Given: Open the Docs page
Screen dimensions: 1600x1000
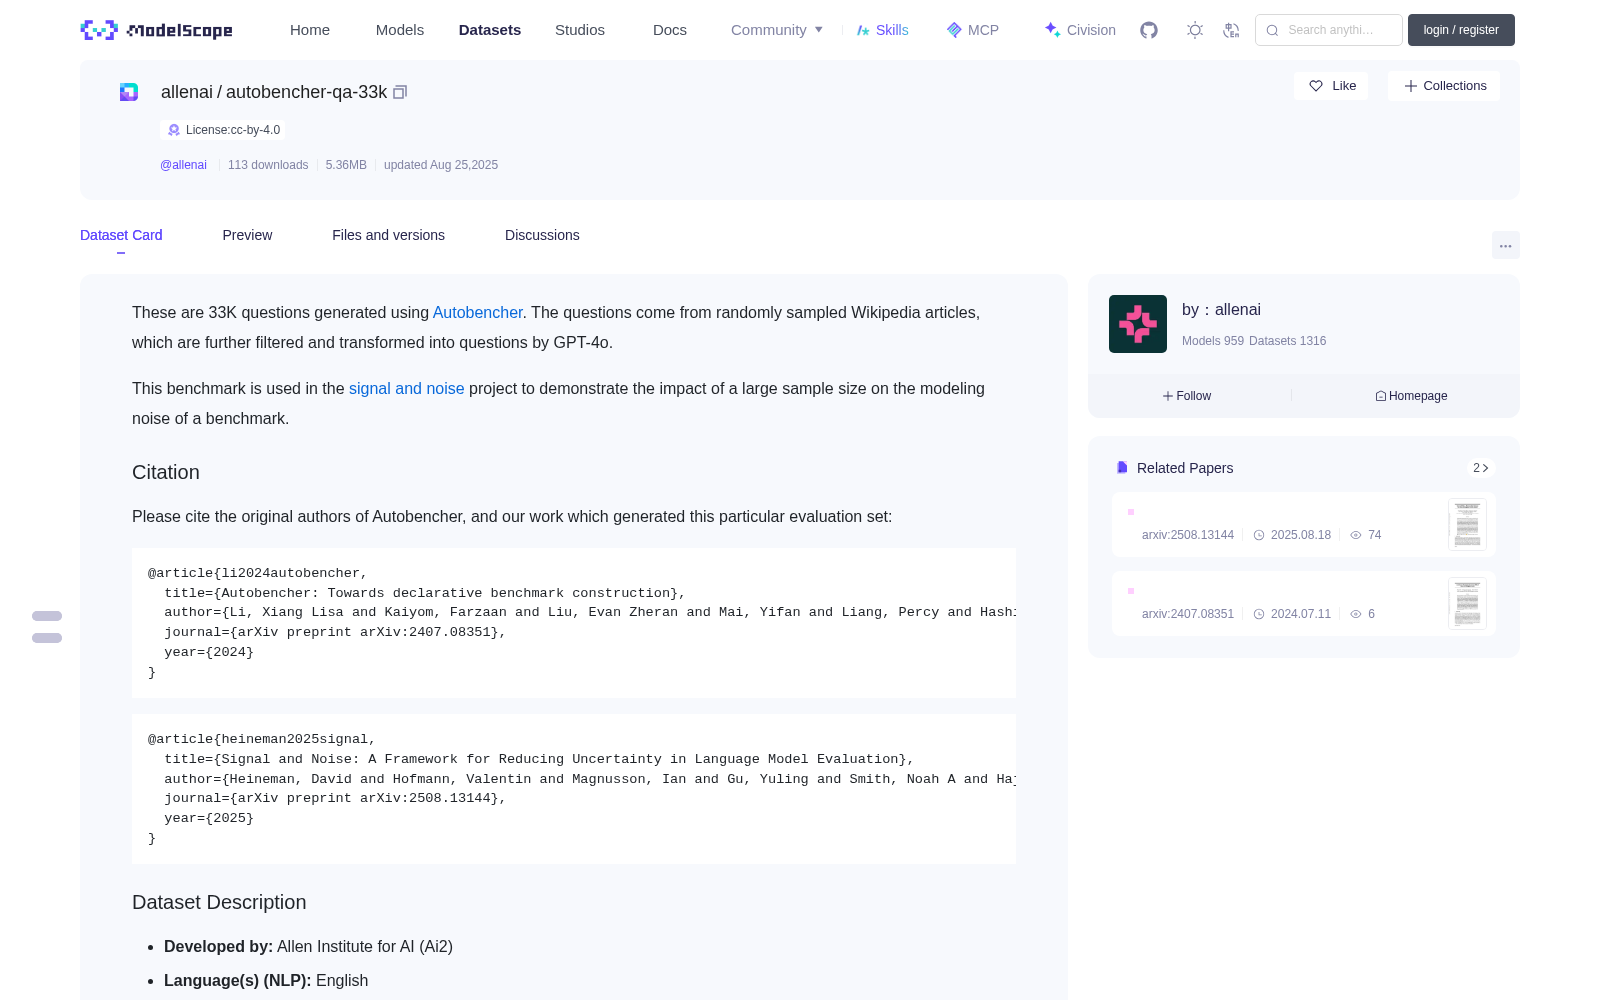Looking at the screenshot, I should pos(670,30).
